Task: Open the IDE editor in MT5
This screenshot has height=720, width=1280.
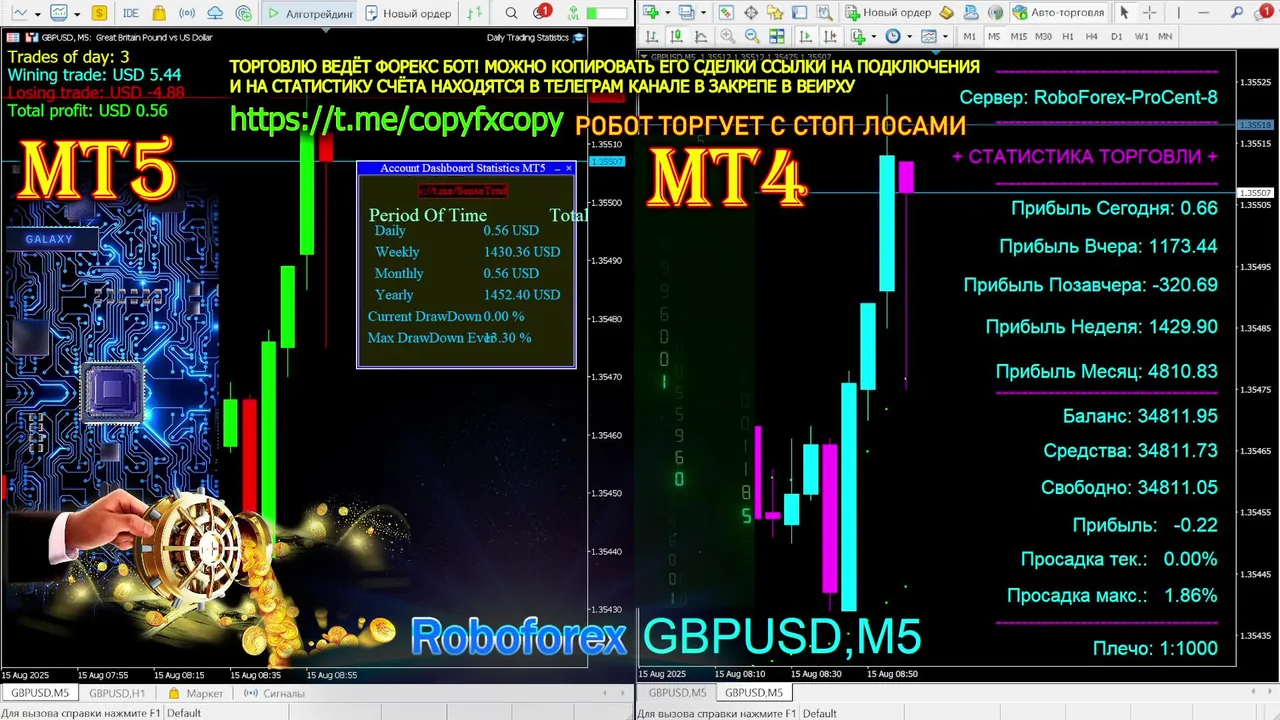Action: [x=131, y=13]
